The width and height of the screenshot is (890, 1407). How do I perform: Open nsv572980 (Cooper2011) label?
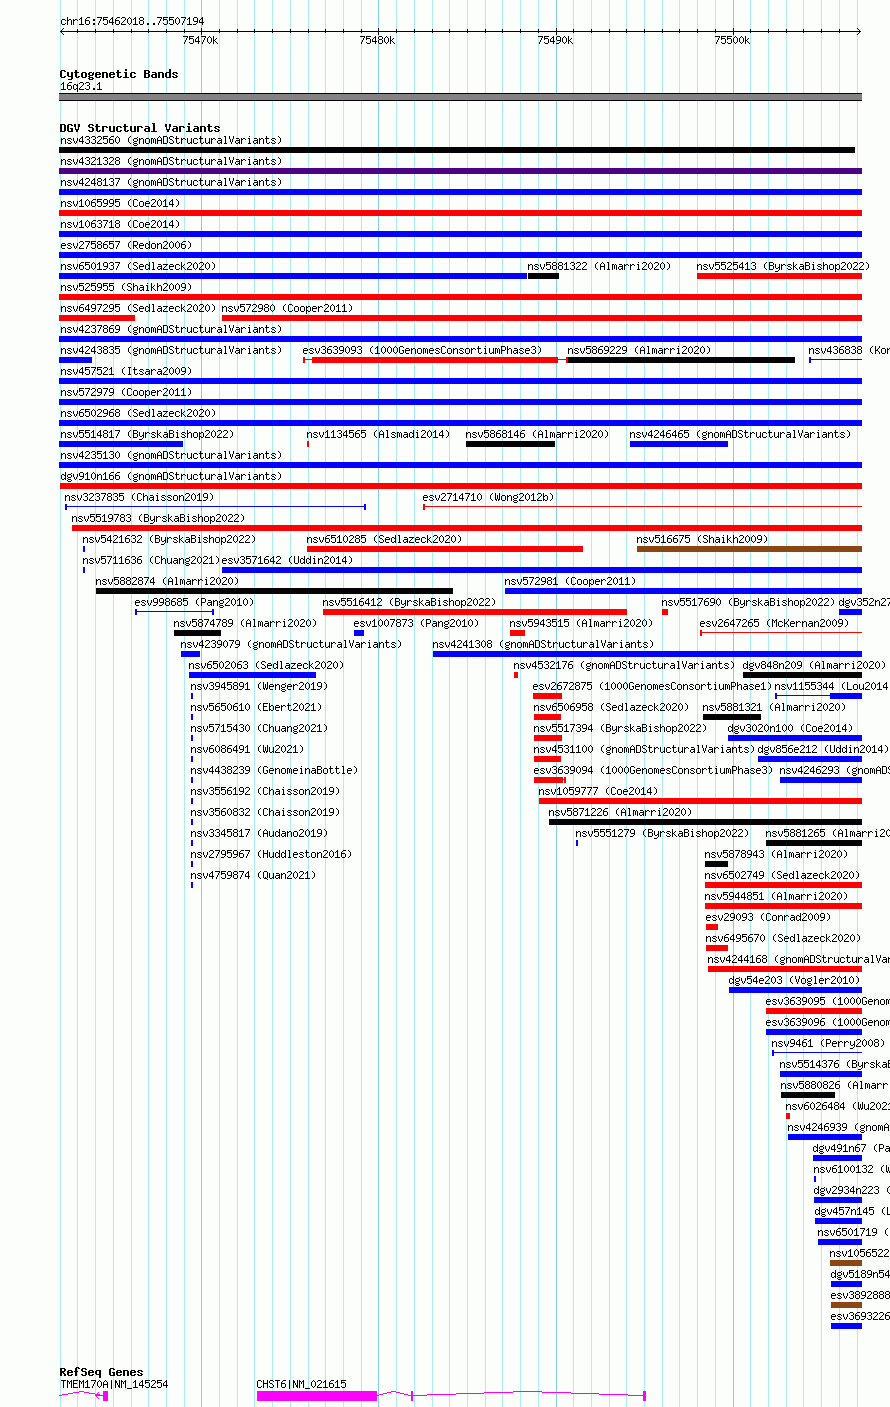(287, 308)
